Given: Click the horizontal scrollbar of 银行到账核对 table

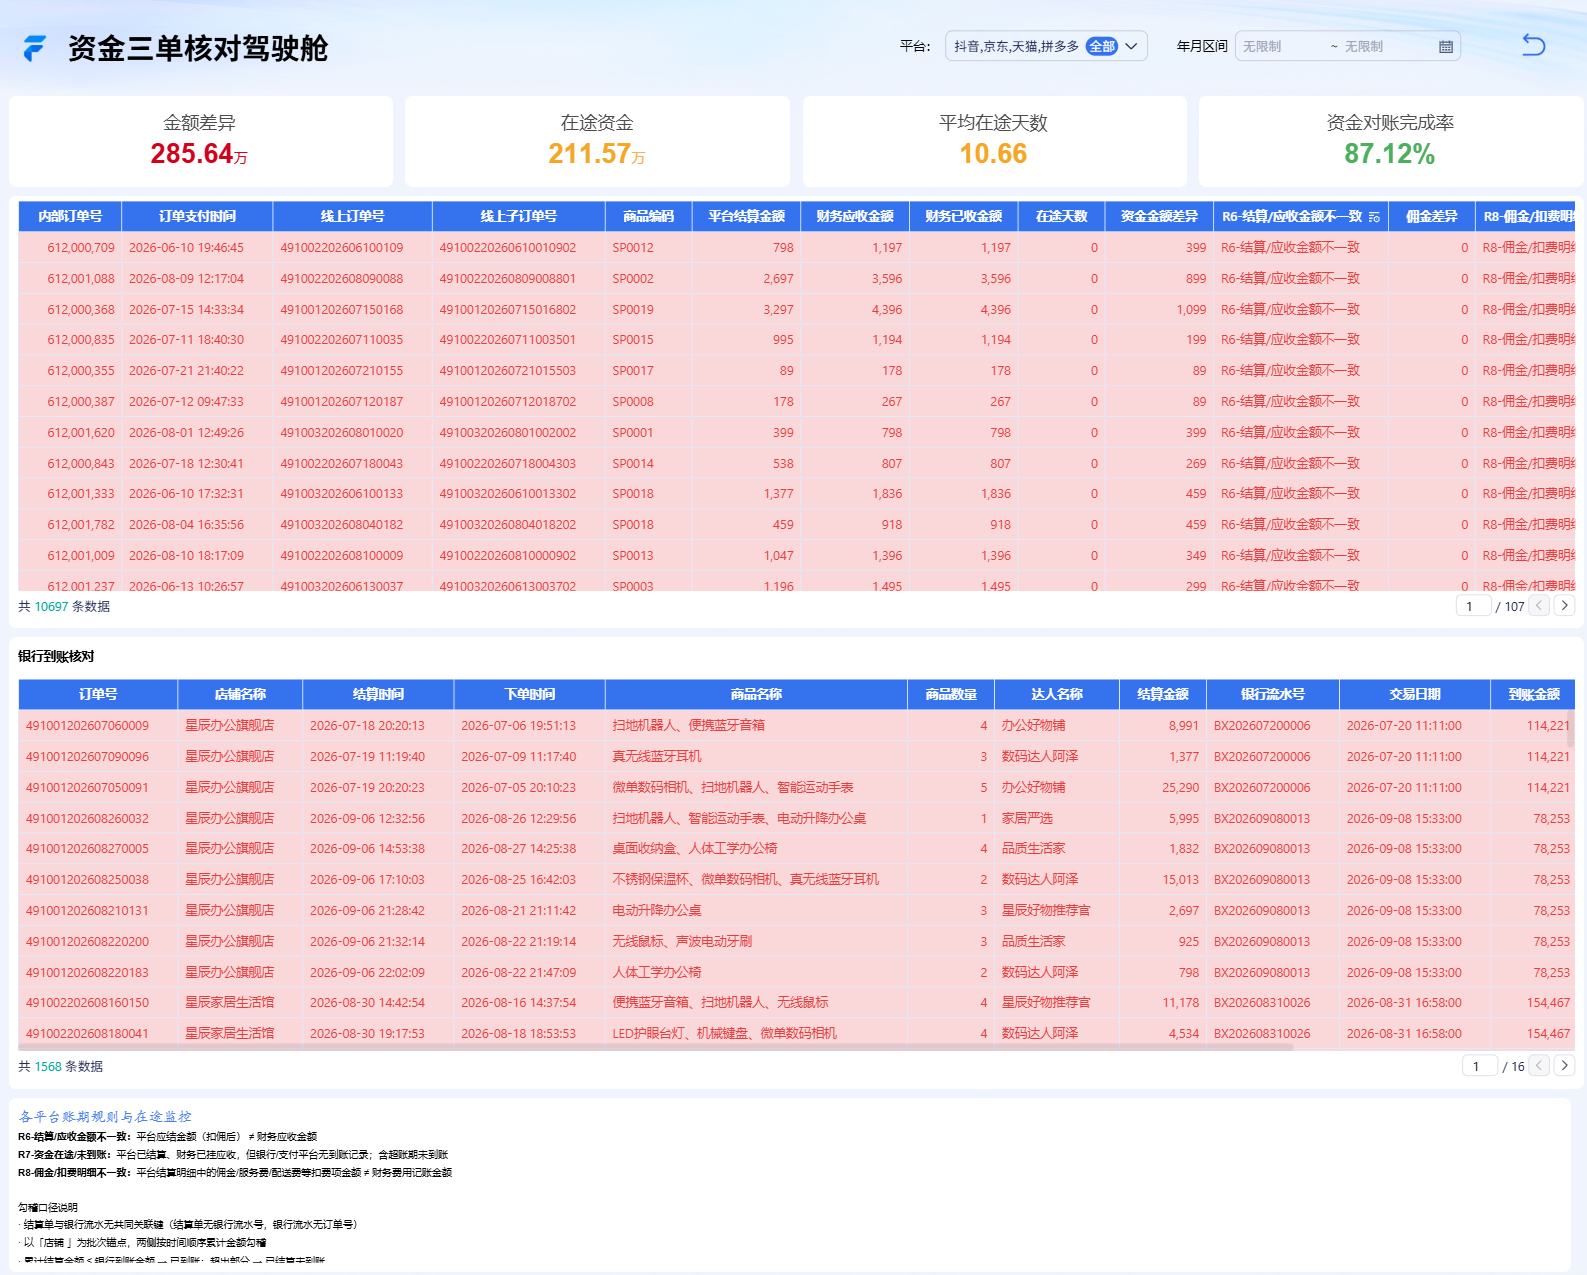Looking at the screenshot, I should click(655, 1047).
